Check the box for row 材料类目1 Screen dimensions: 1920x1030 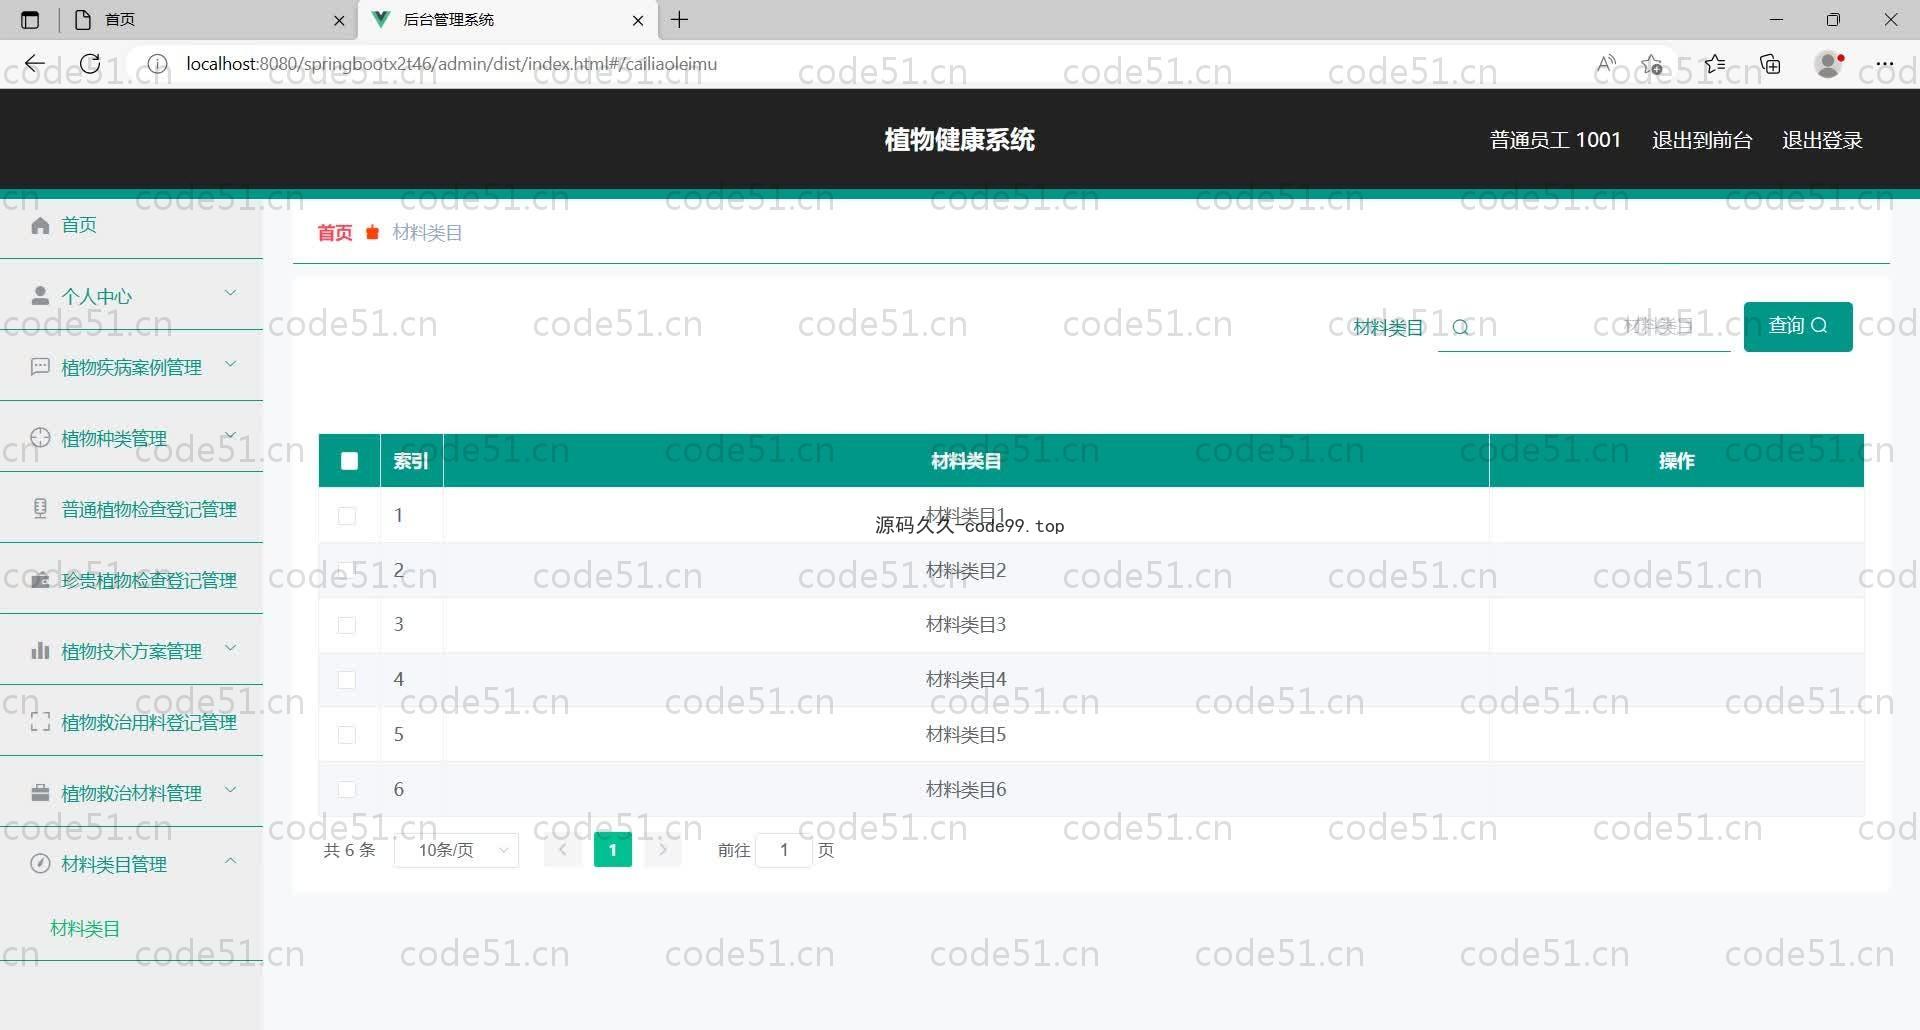347,516
